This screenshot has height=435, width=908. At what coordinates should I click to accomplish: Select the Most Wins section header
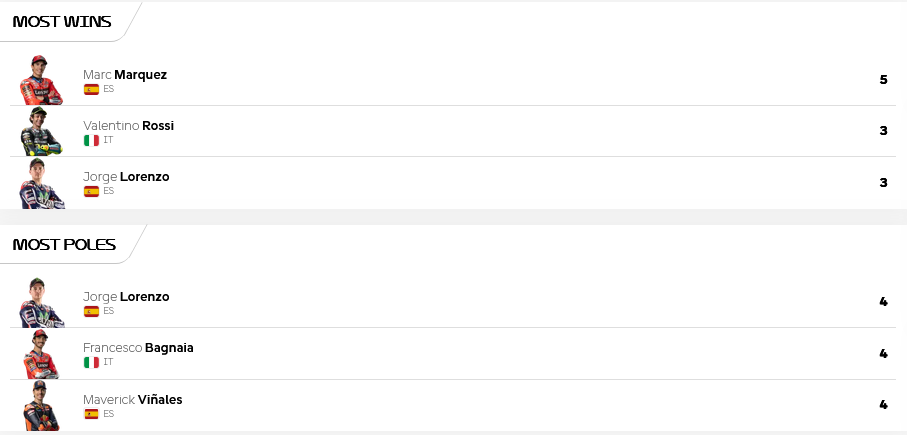click(62, 21)
